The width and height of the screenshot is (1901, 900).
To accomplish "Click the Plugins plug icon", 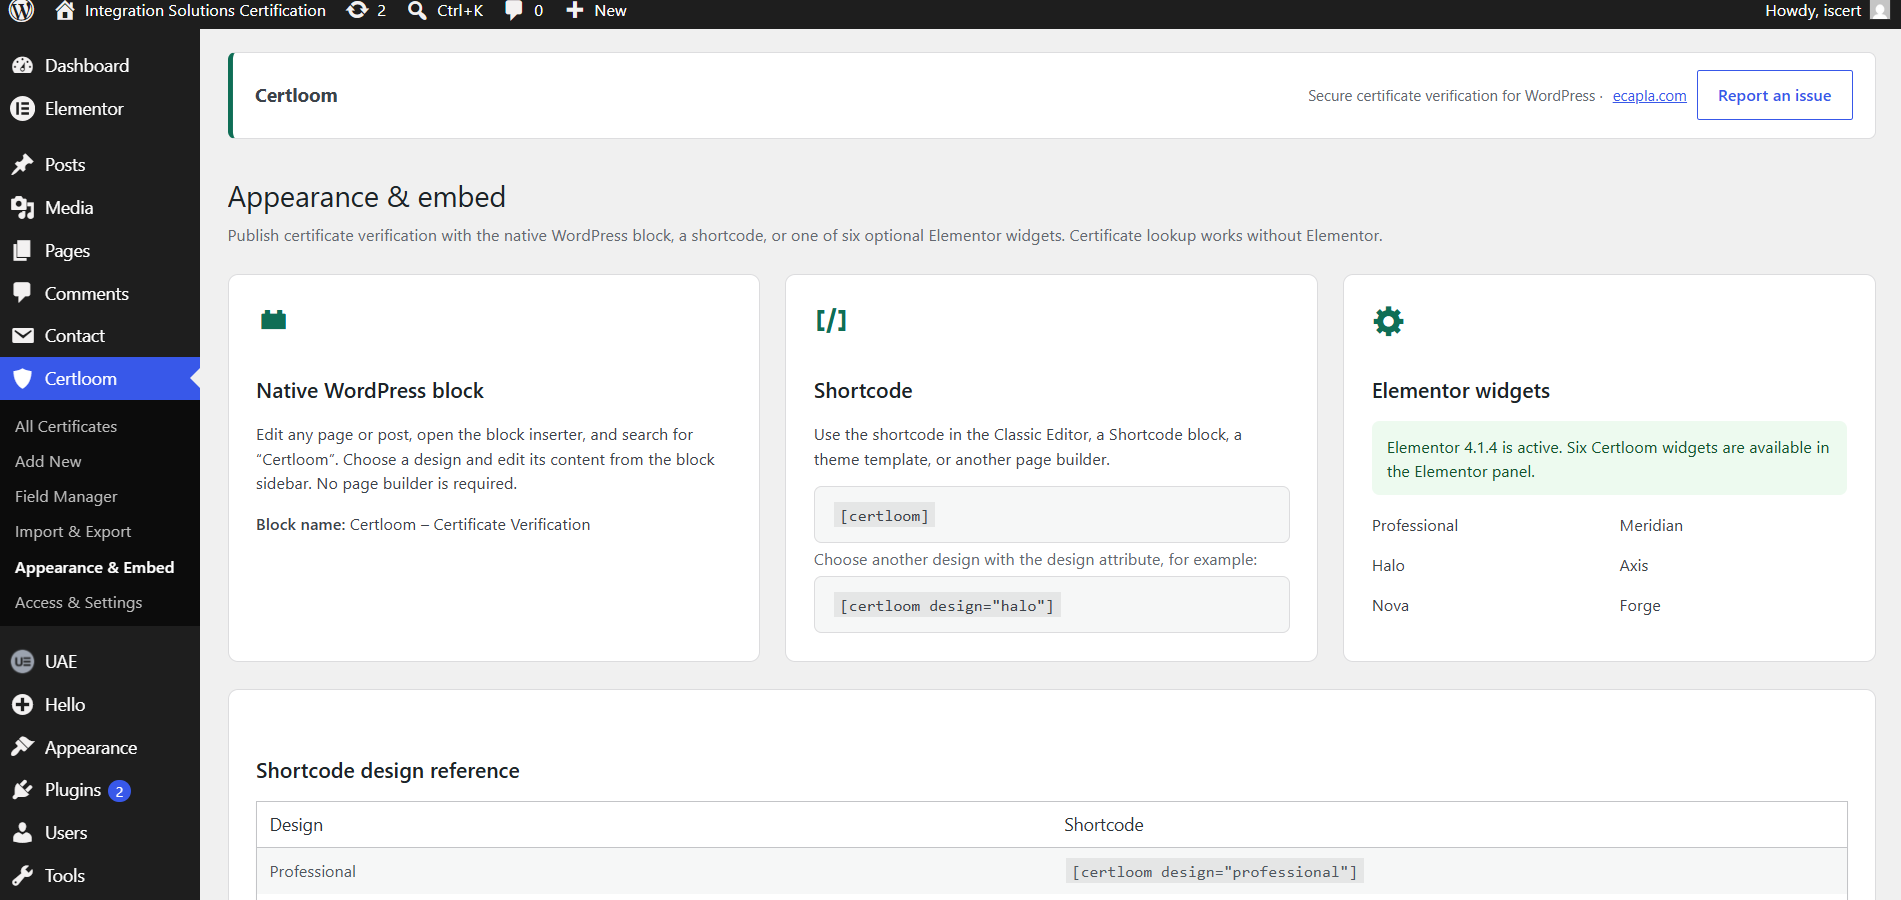I will (23, 790).
